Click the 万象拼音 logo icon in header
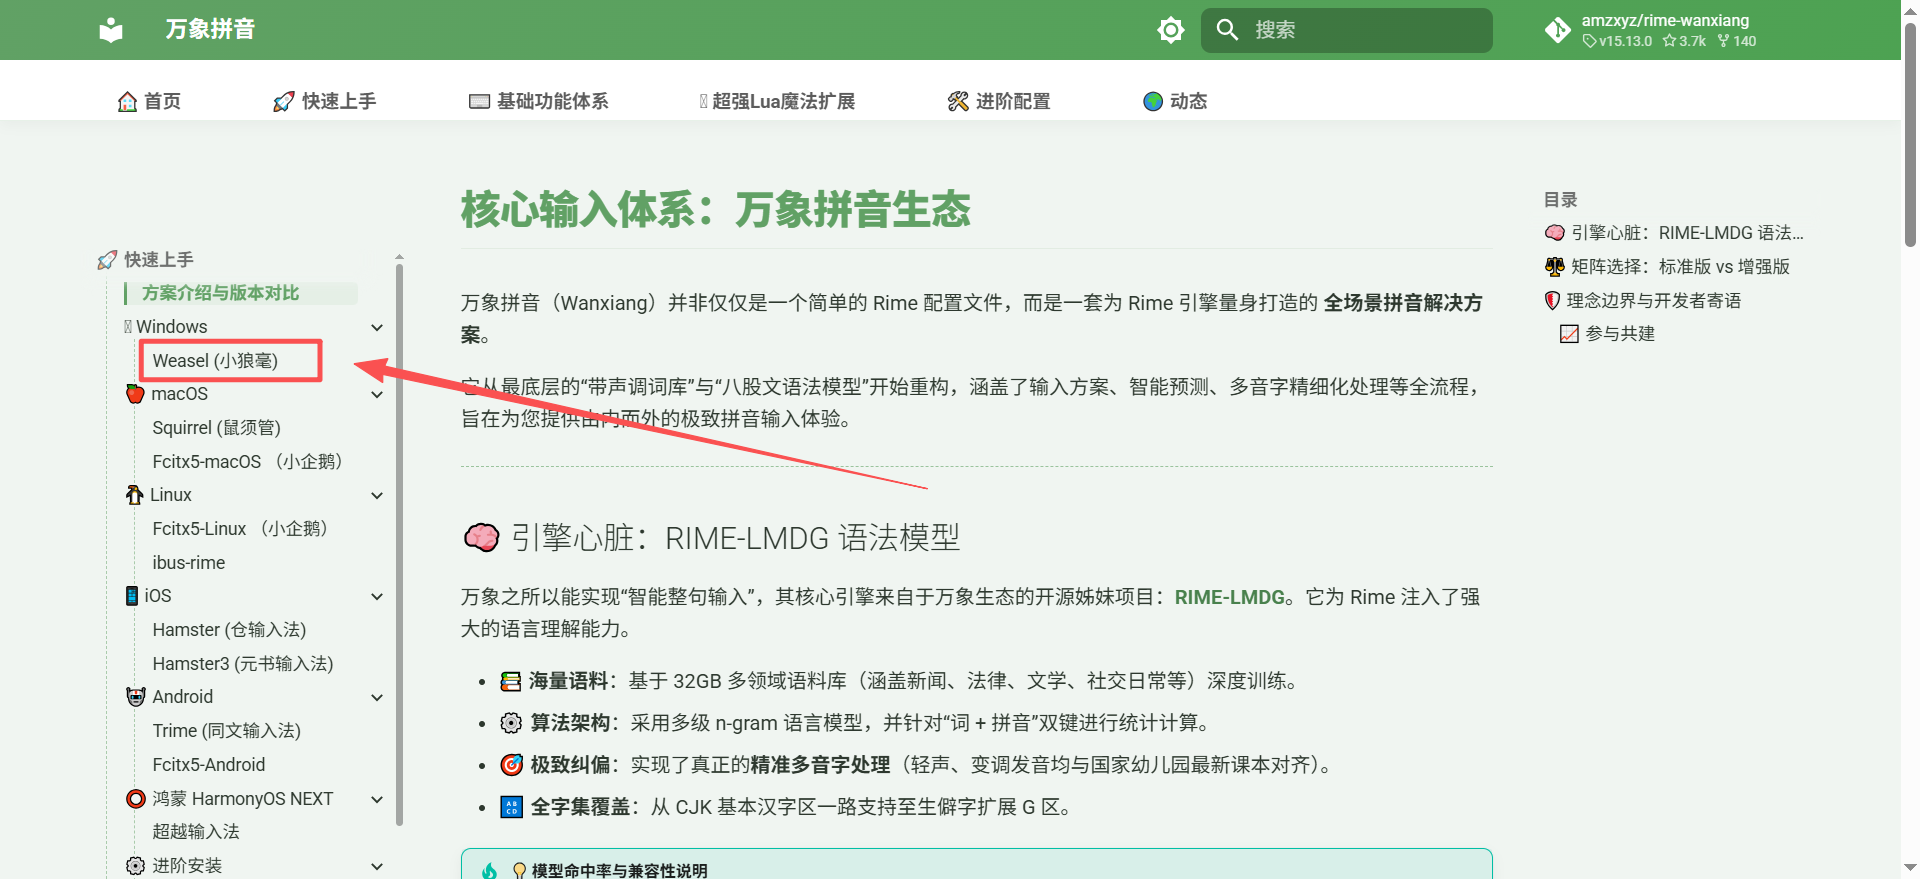 [111, 30]
